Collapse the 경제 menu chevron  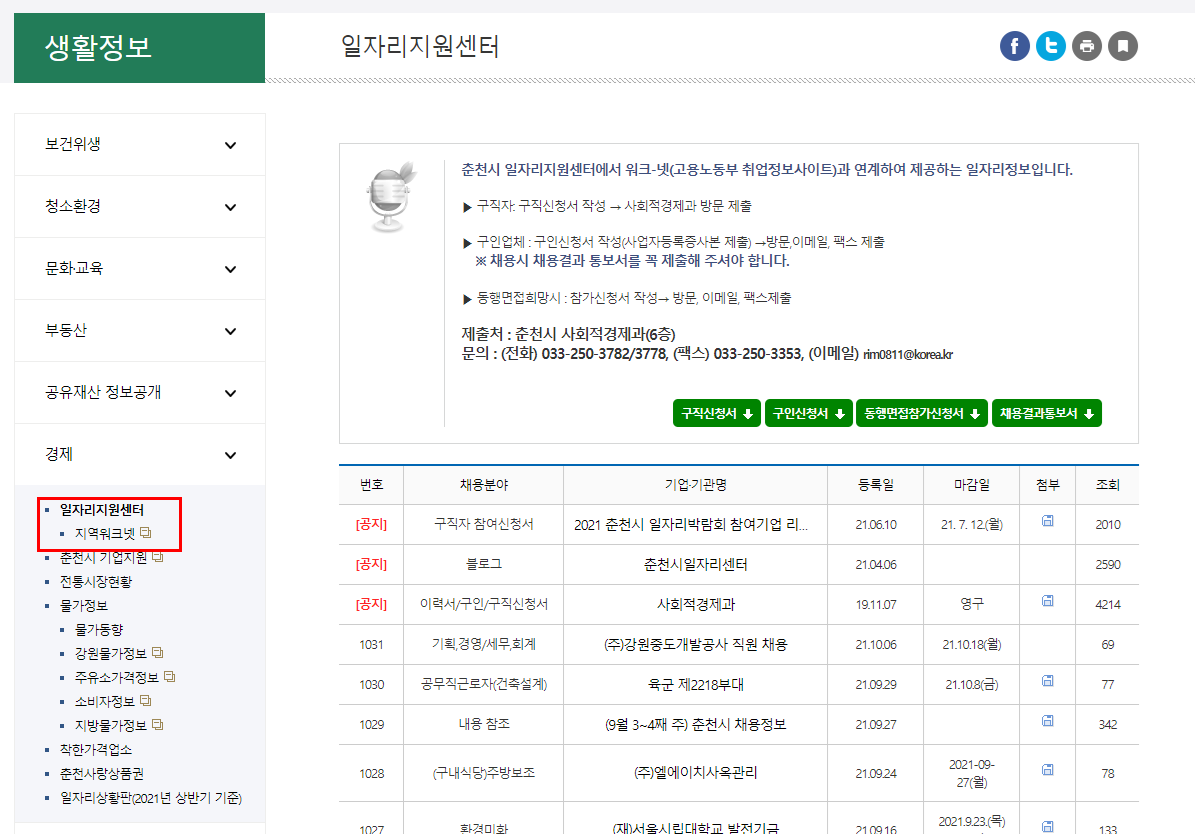tap(230, 456)
